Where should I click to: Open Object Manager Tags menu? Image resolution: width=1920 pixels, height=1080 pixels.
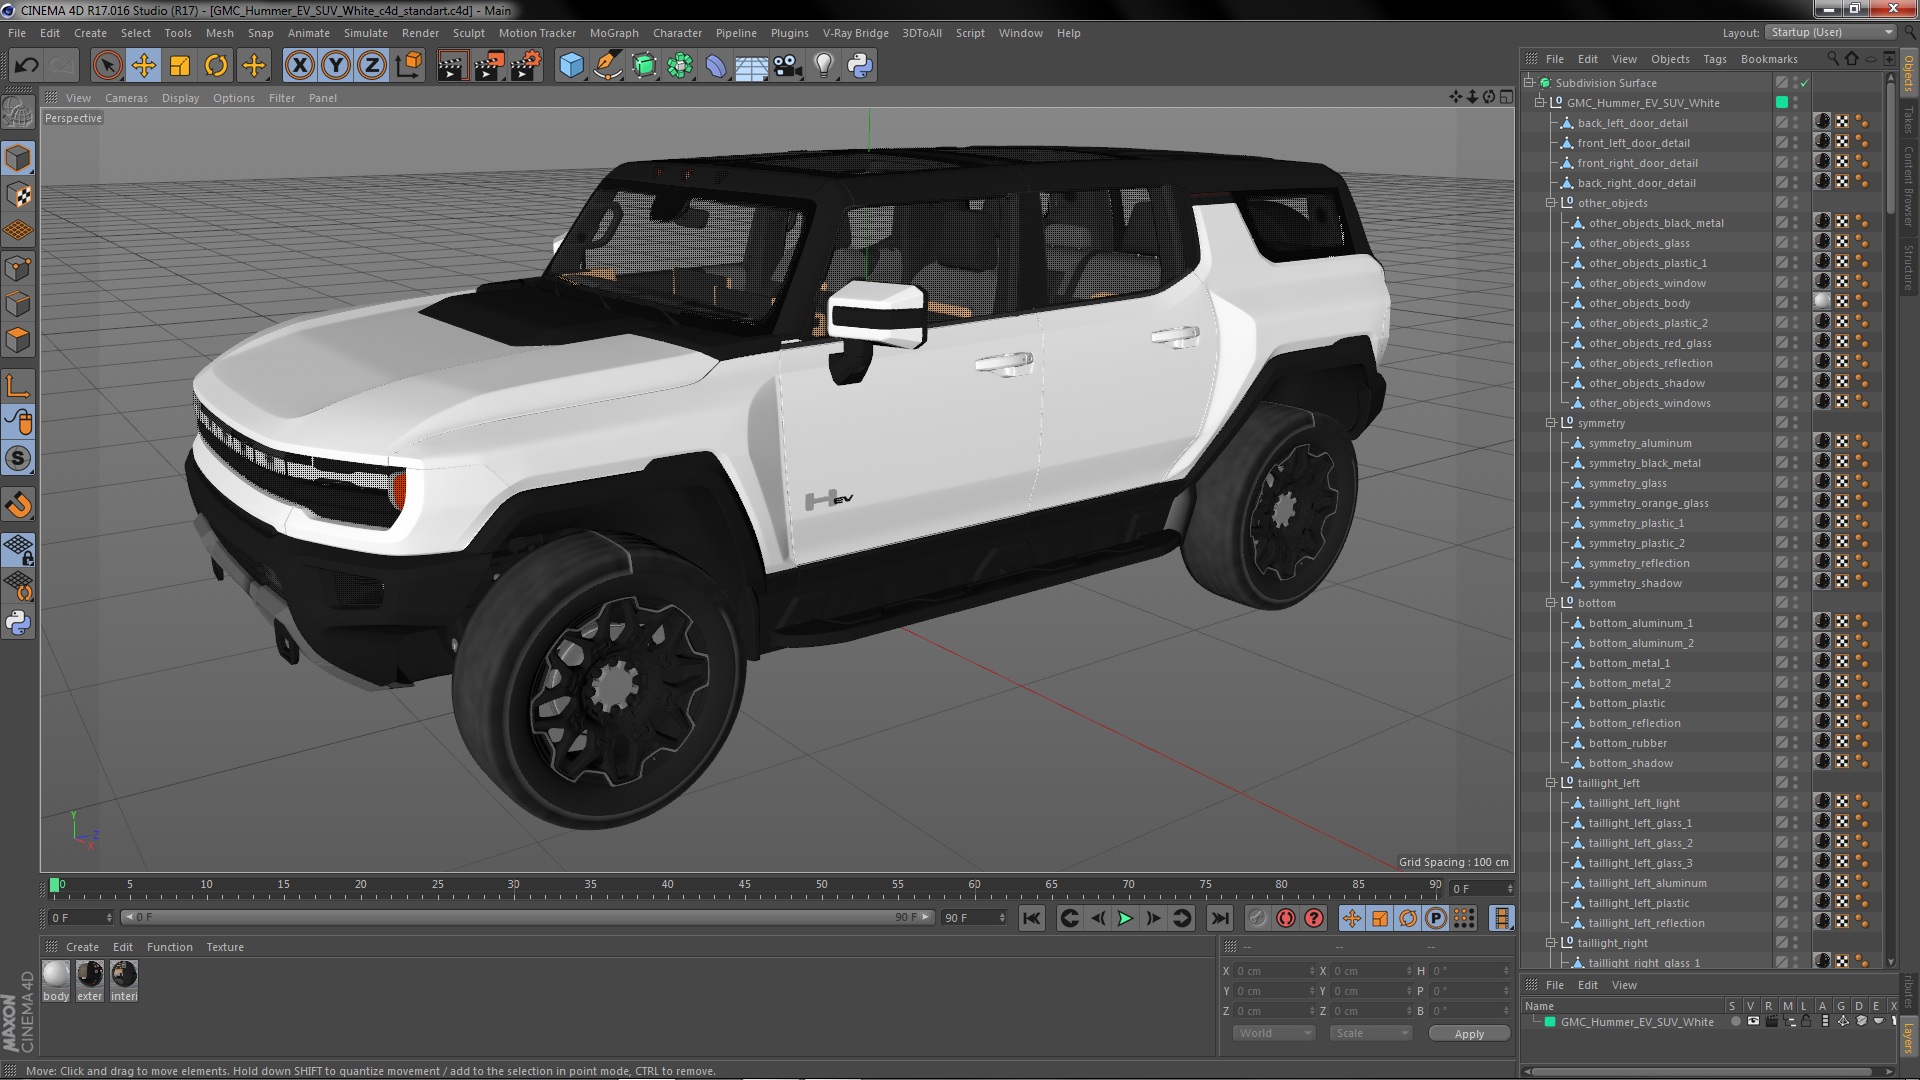1715,59
